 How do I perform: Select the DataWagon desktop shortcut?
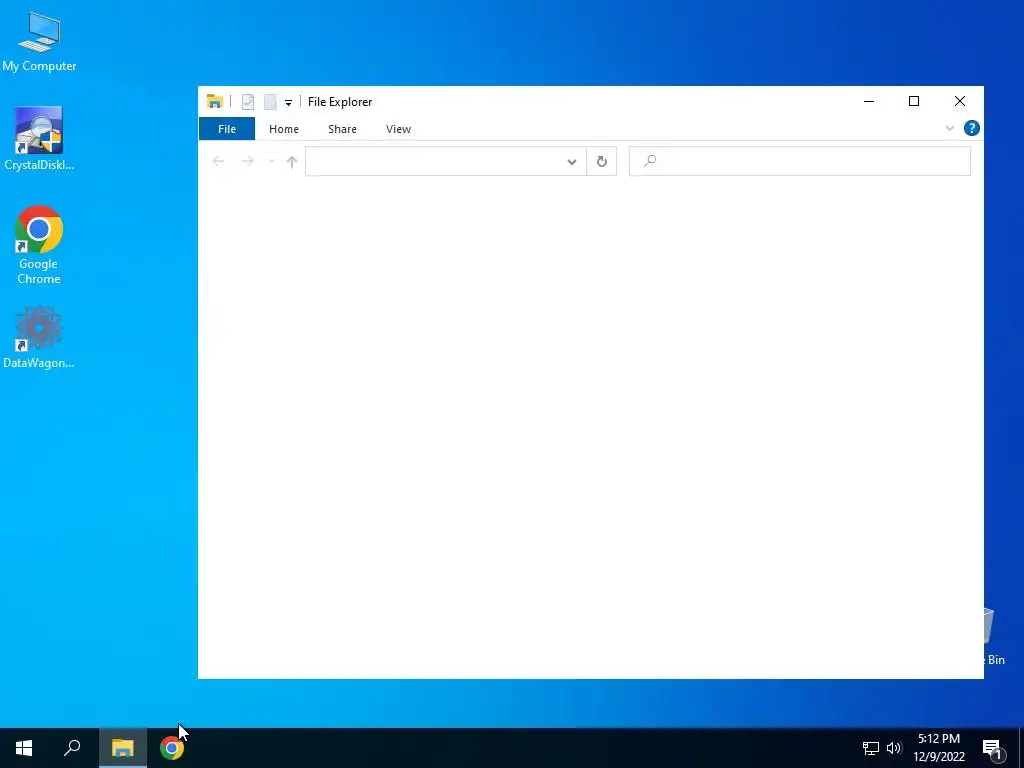coord(39,337)
